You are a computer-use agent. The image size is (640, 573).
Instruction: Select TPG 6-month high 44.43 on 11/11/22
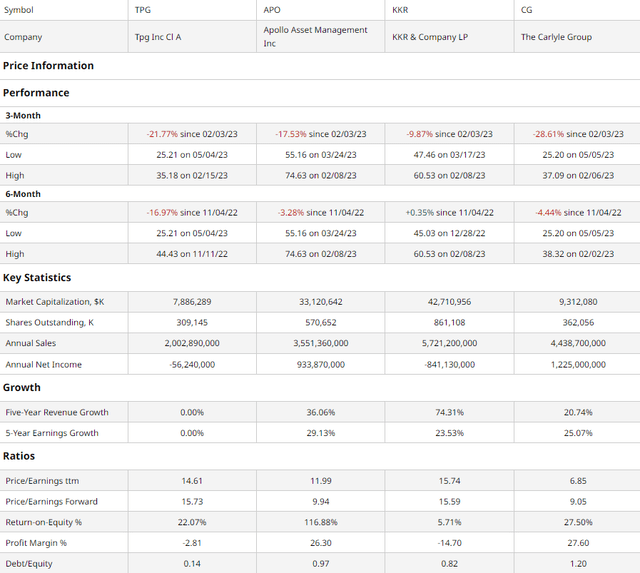192,254
